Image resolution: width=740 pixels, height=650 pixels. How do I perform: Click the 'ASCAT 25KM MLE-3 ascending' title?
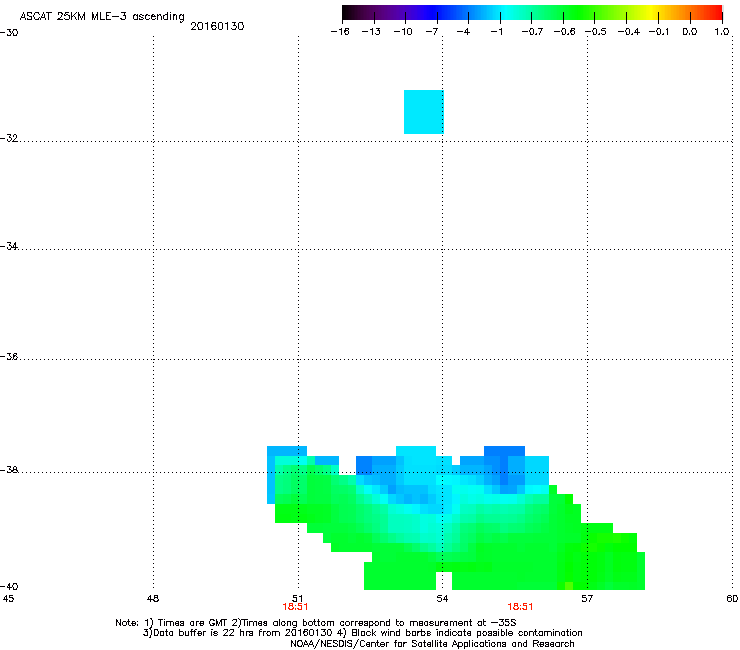point(102,17)
